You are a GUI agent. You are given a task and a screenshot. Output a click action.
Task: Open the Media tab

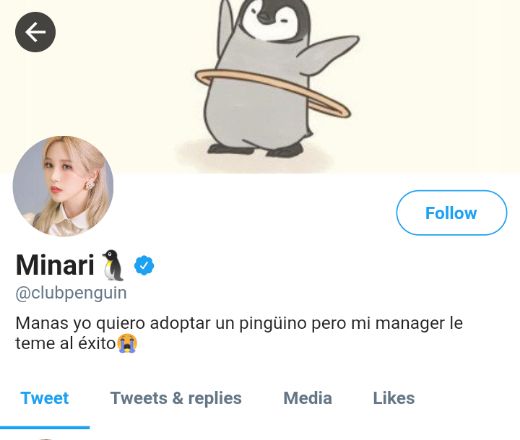308,398
